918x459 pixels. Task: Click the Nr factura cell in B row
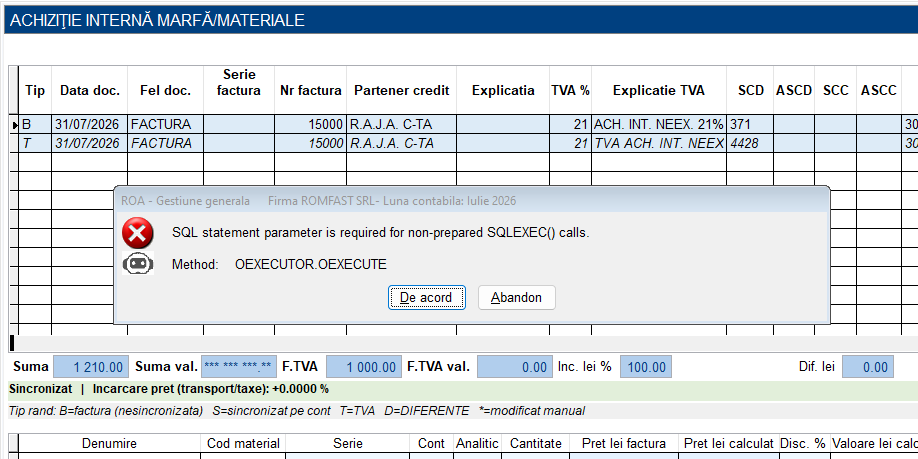(310, 125)
